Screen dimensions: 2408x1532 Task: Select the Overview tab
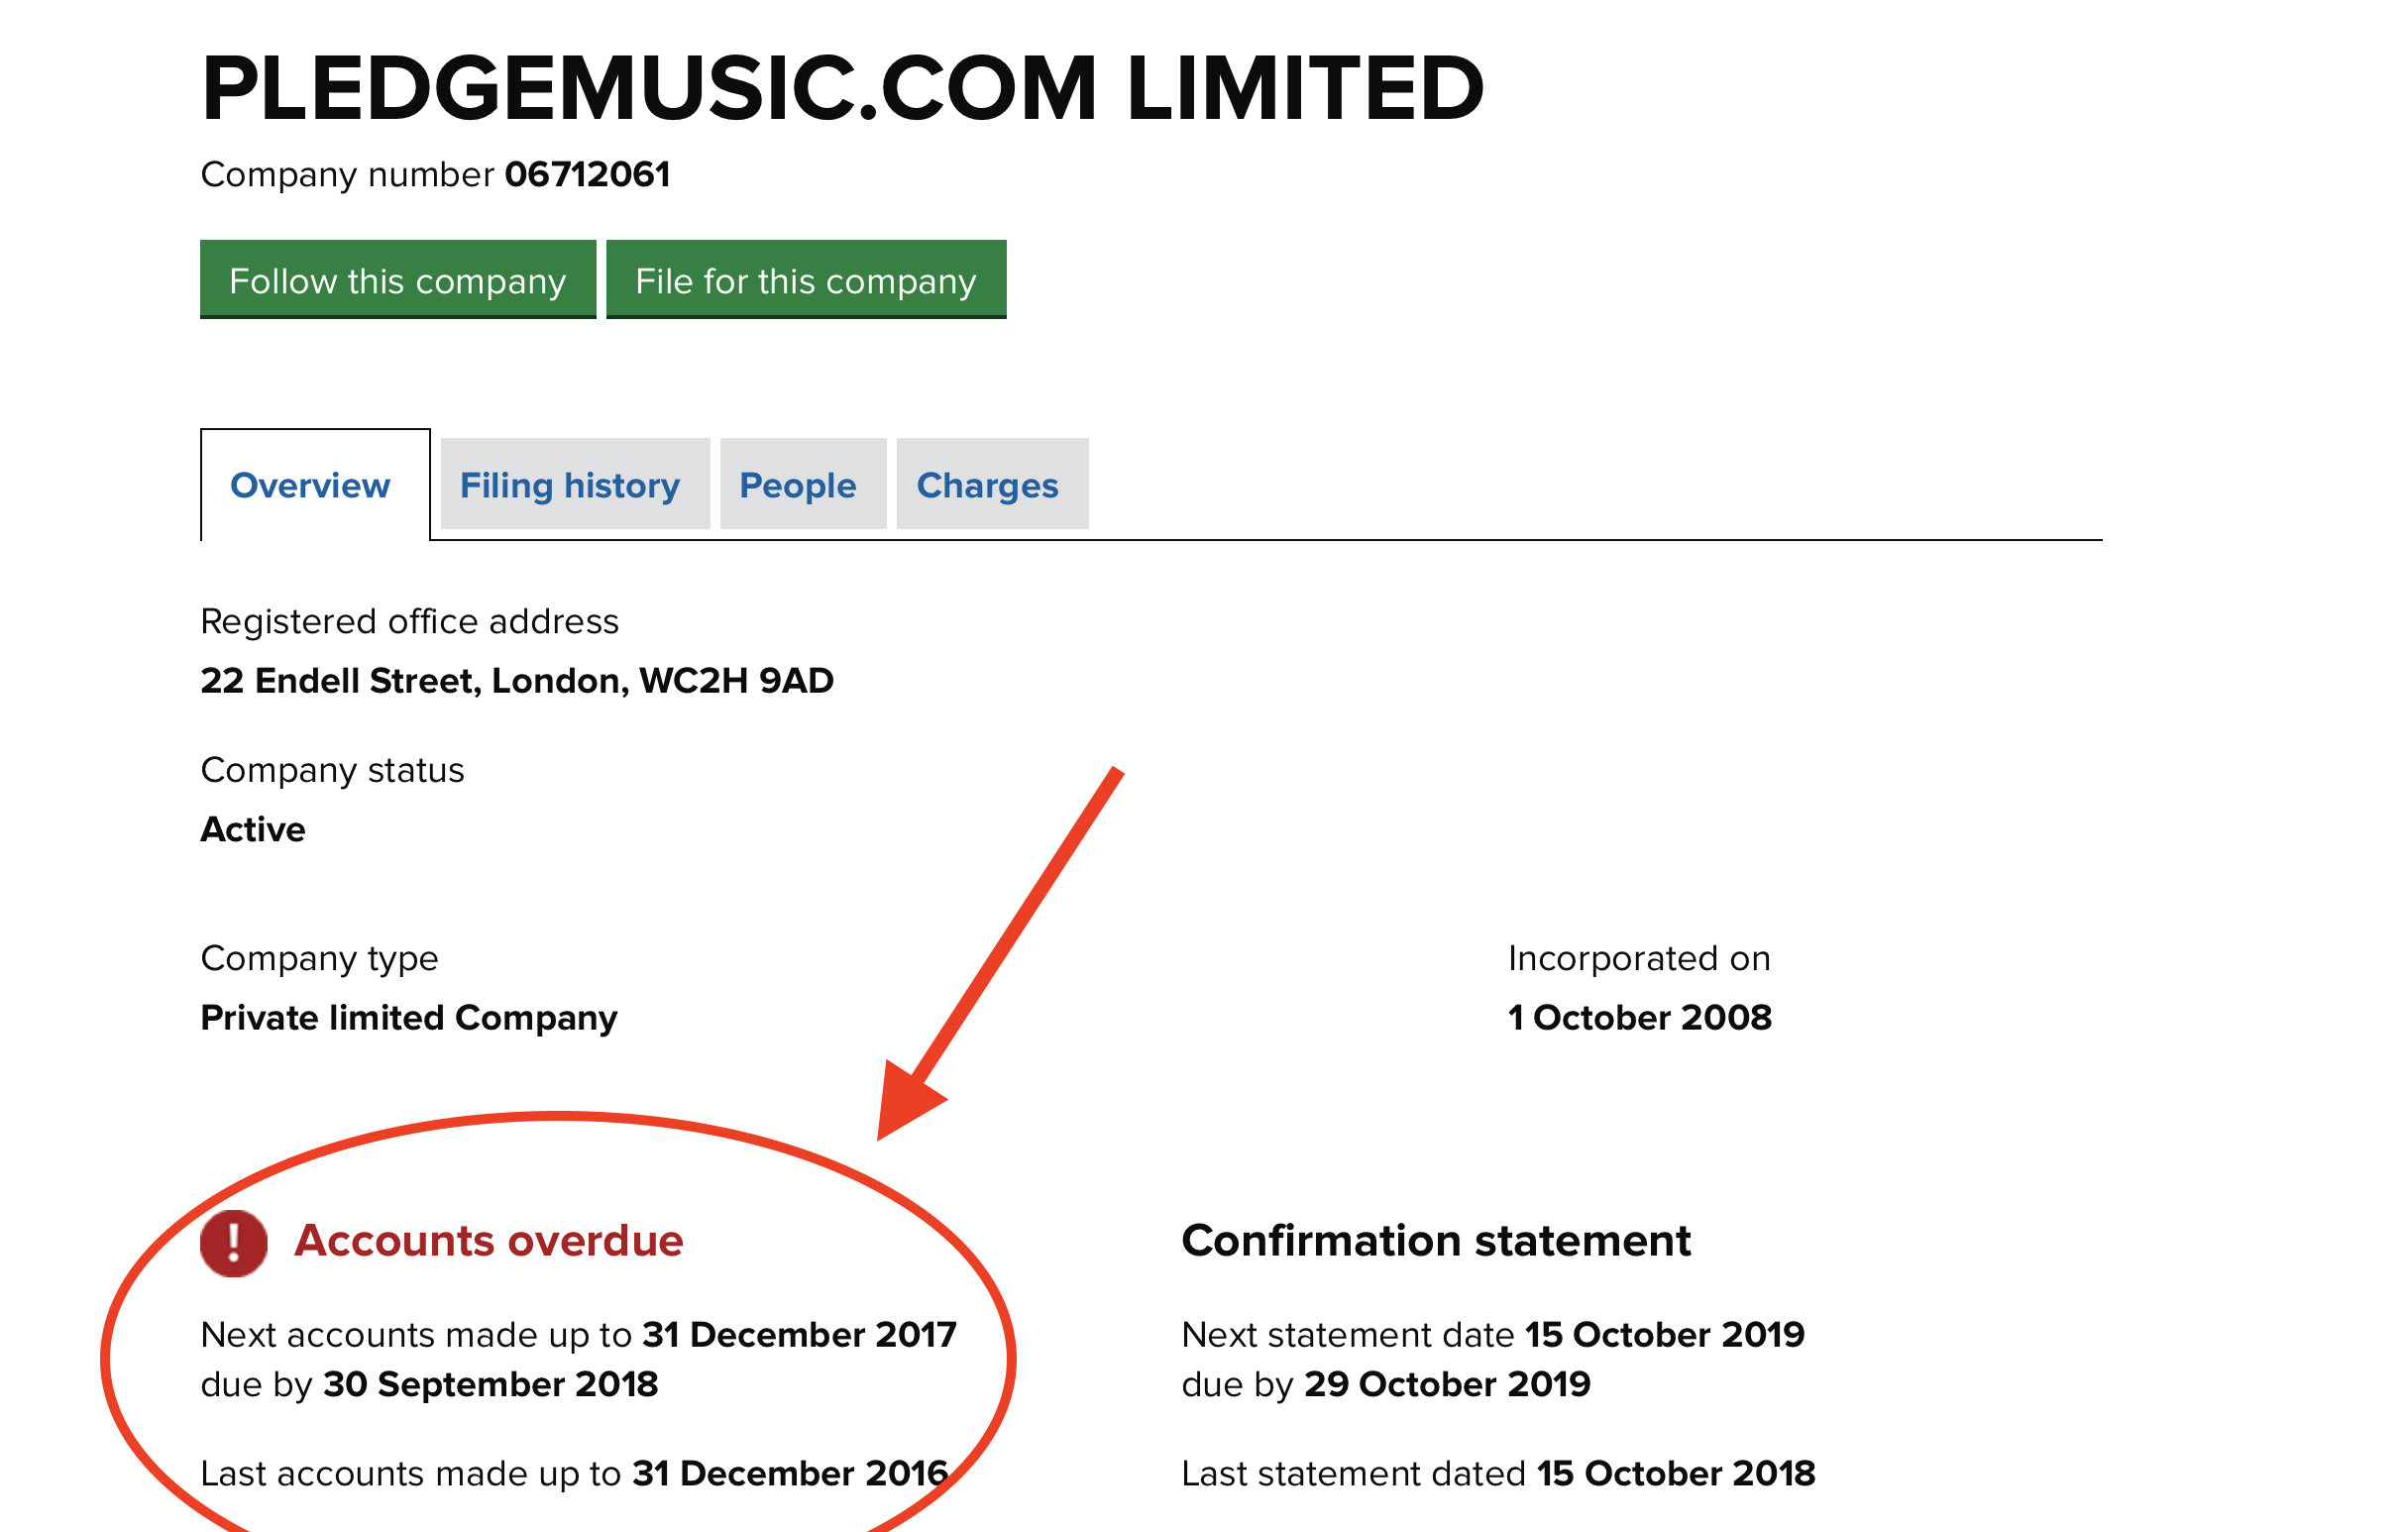pos(310,485)
